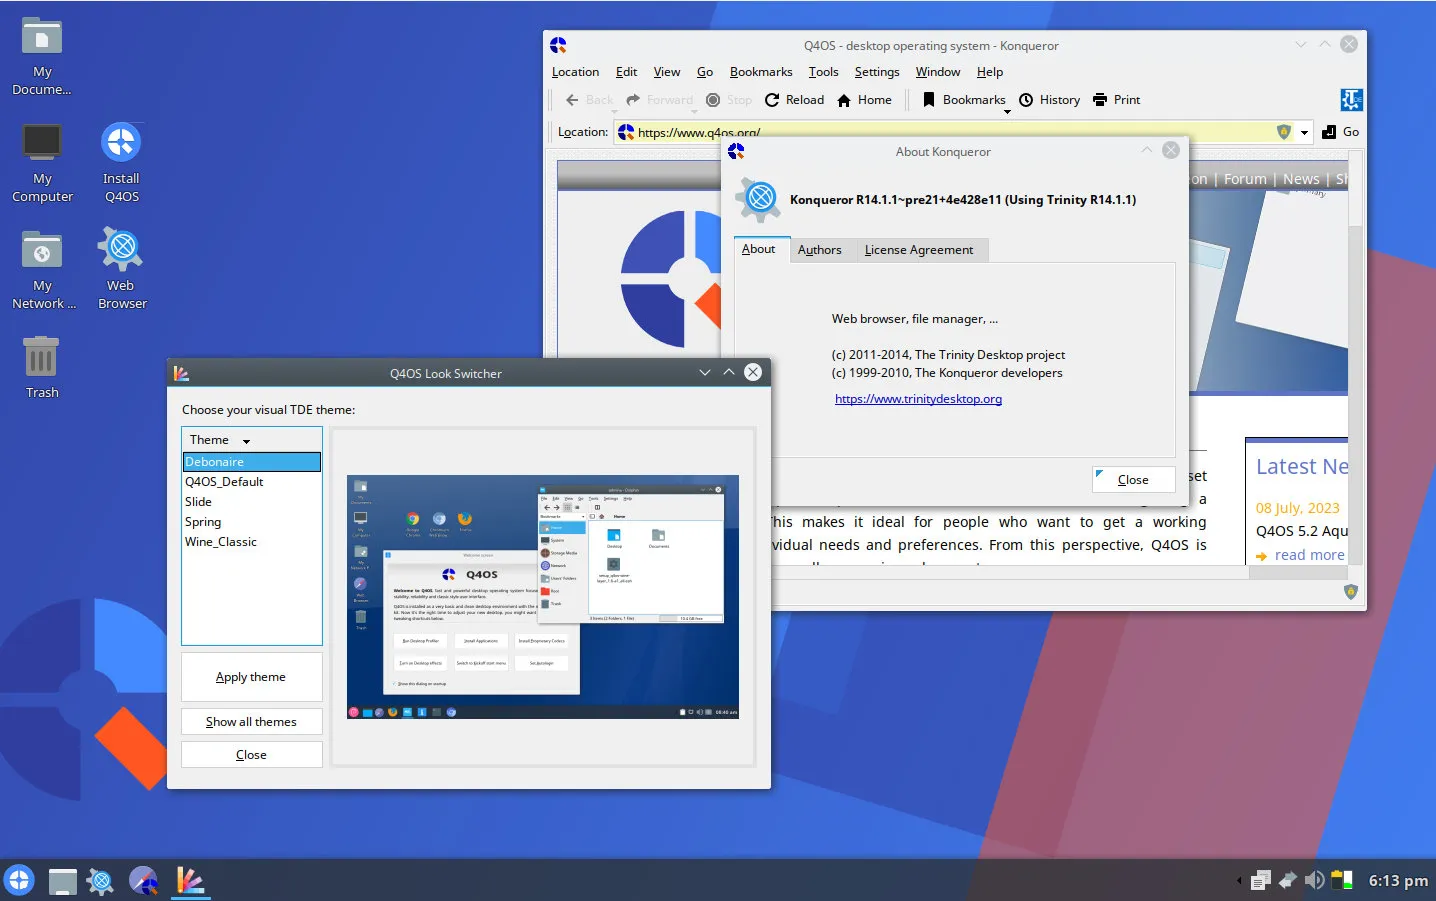The width and height of the screenshot is (1436, 901).
Task: Click Forward button in Konqueror toolbar
Action: 660,100
